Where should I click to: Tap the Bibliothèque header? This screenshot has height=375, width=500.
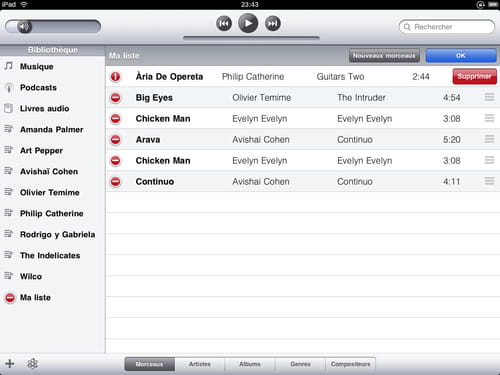tap(53, 50)
